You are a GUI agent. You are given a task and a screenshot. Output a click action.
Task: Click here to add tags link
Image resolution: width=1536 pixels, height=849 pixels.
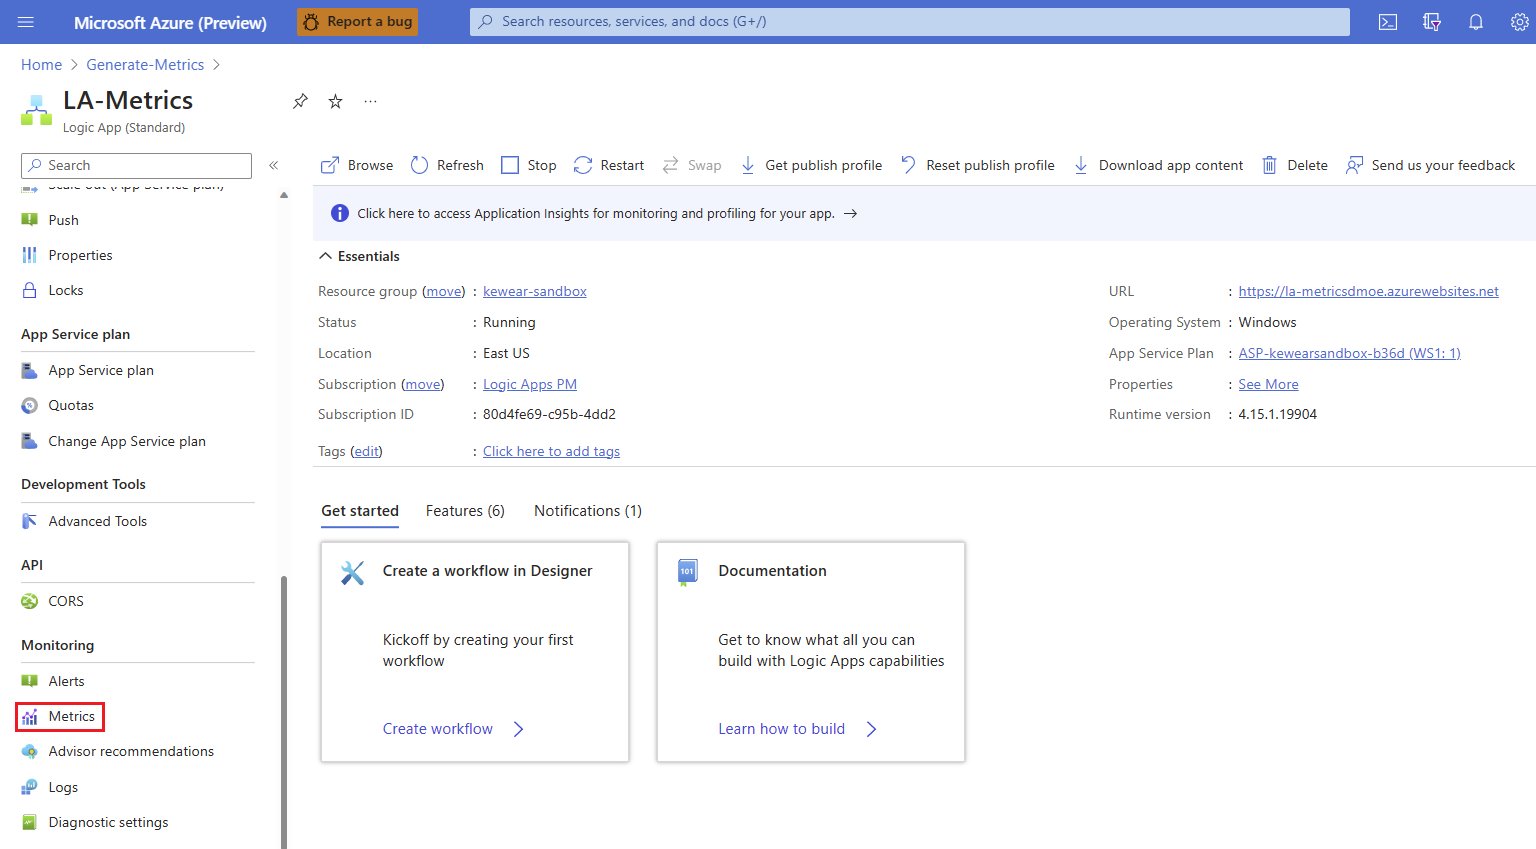click(x=551, y=451)
